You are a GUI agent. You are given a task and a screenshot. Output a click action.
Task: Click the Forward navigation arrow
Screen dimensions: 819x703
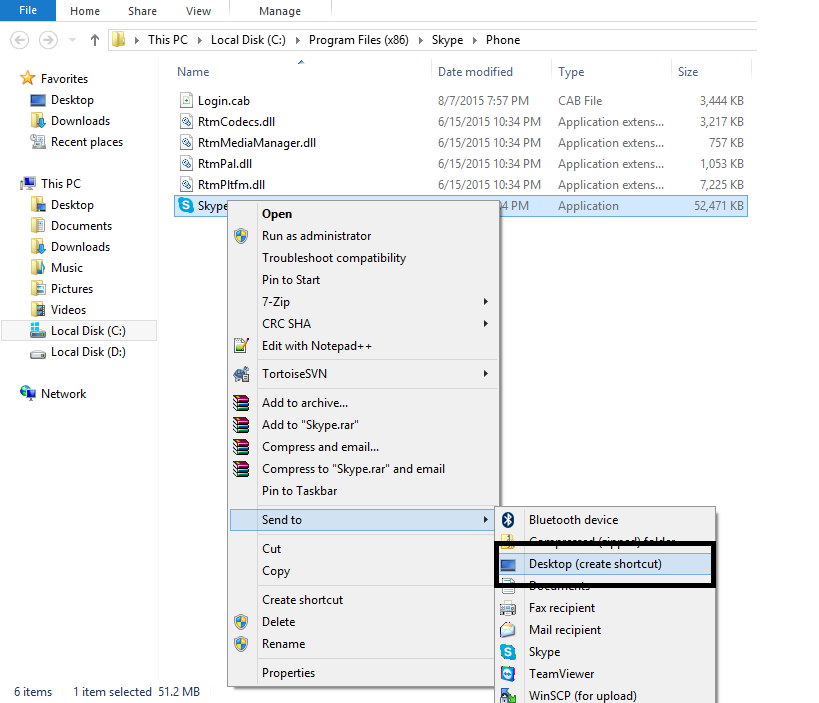[49, 40]
